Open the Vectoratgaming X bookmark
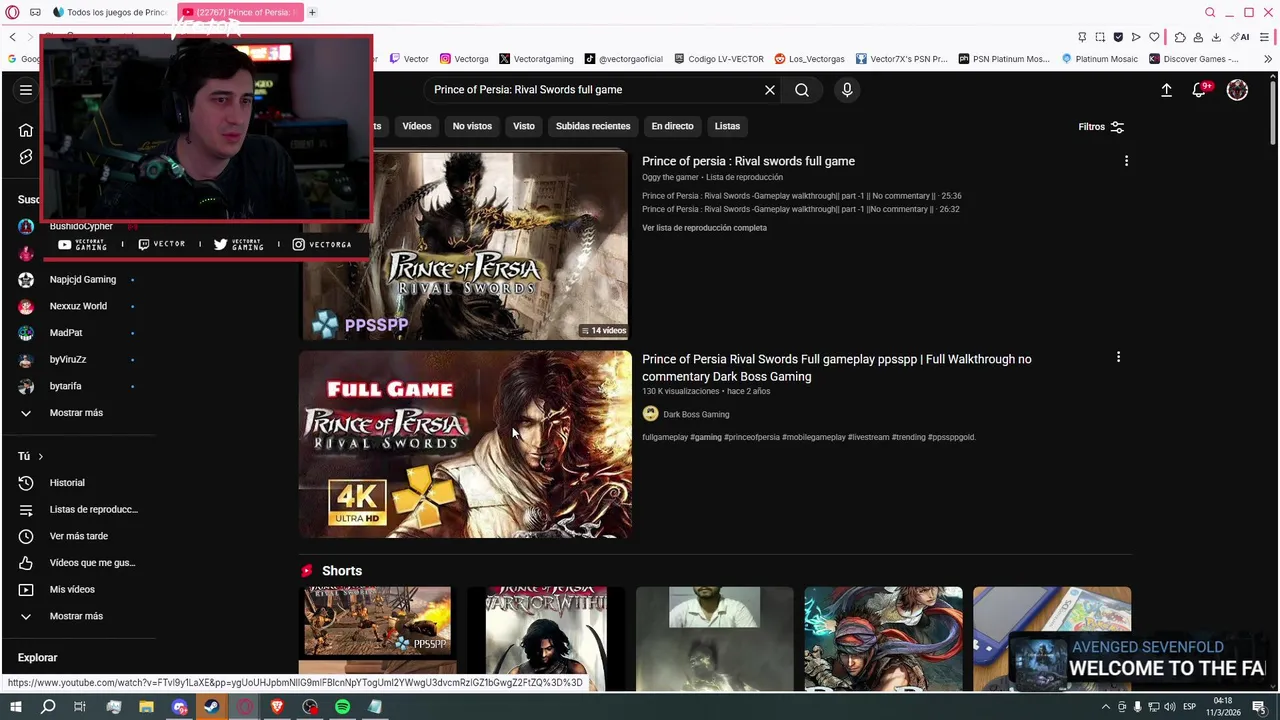 [x=536, y=59]
